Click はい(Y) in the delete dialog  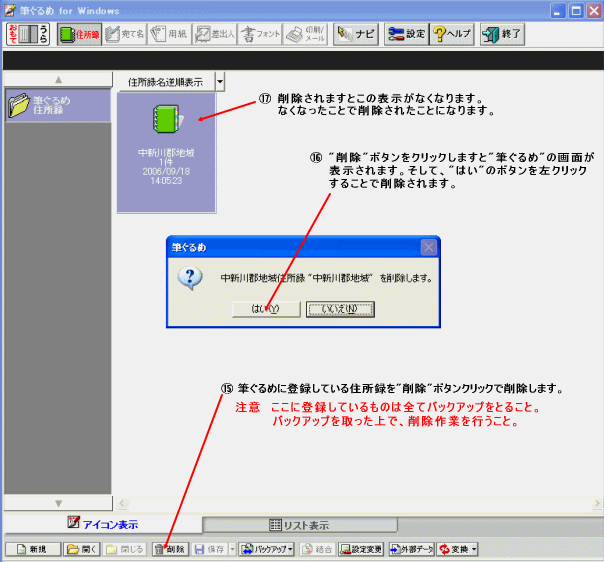tap(266, 309)
